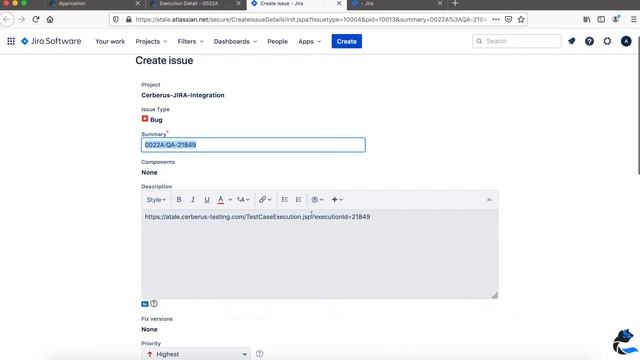
Task: Open the browser library icon
Action: [587, 19]
